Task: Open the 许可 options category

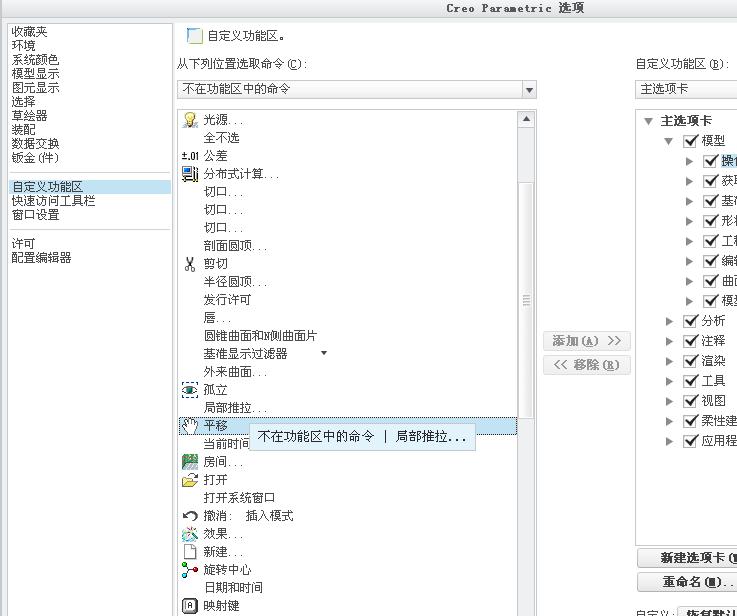Action: (24, 244)
